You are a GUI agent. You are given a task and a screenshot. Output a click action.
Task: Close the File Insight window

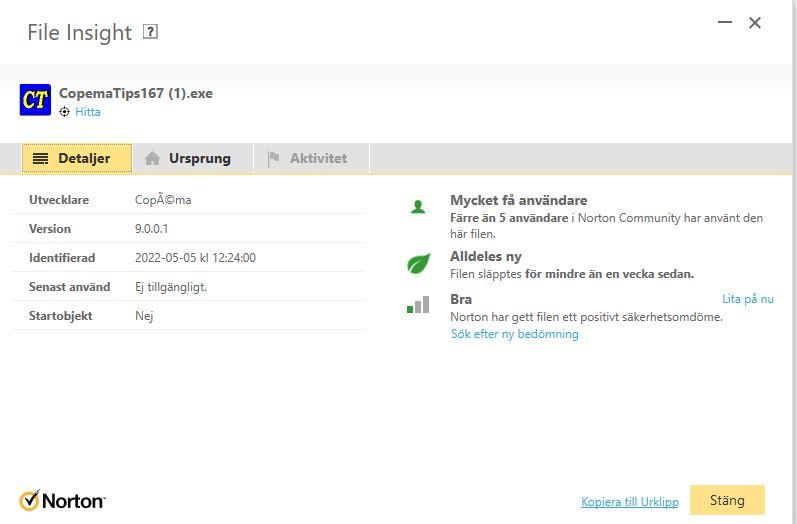(755, 22)
